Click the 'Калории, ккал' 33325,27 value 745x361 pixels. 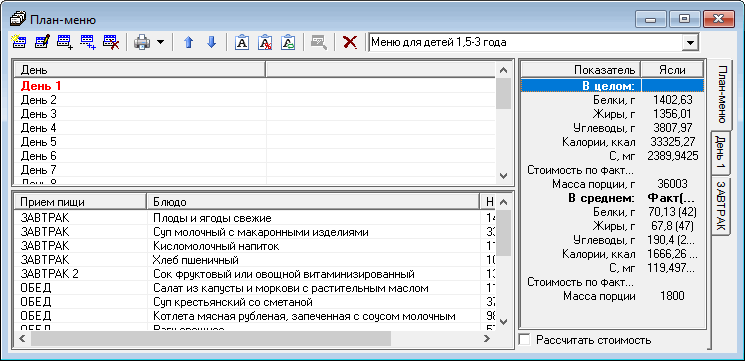pyautogui.click(x=672, y=142)
